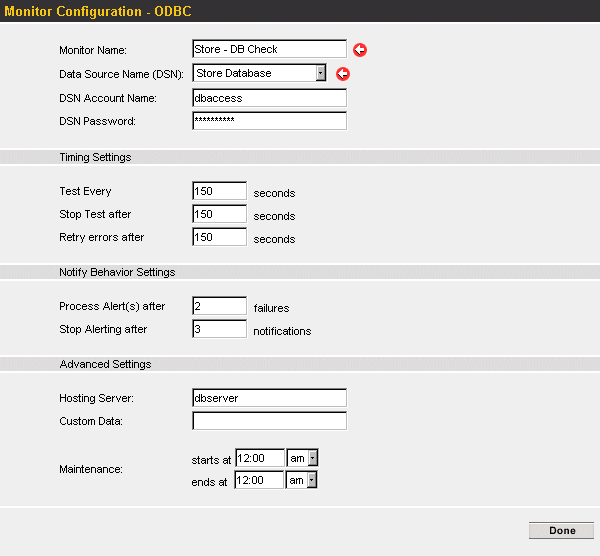Click the Monitor Configuration - ODBC title
Viewport: 600px width, 556px height.
pos(98,11)
